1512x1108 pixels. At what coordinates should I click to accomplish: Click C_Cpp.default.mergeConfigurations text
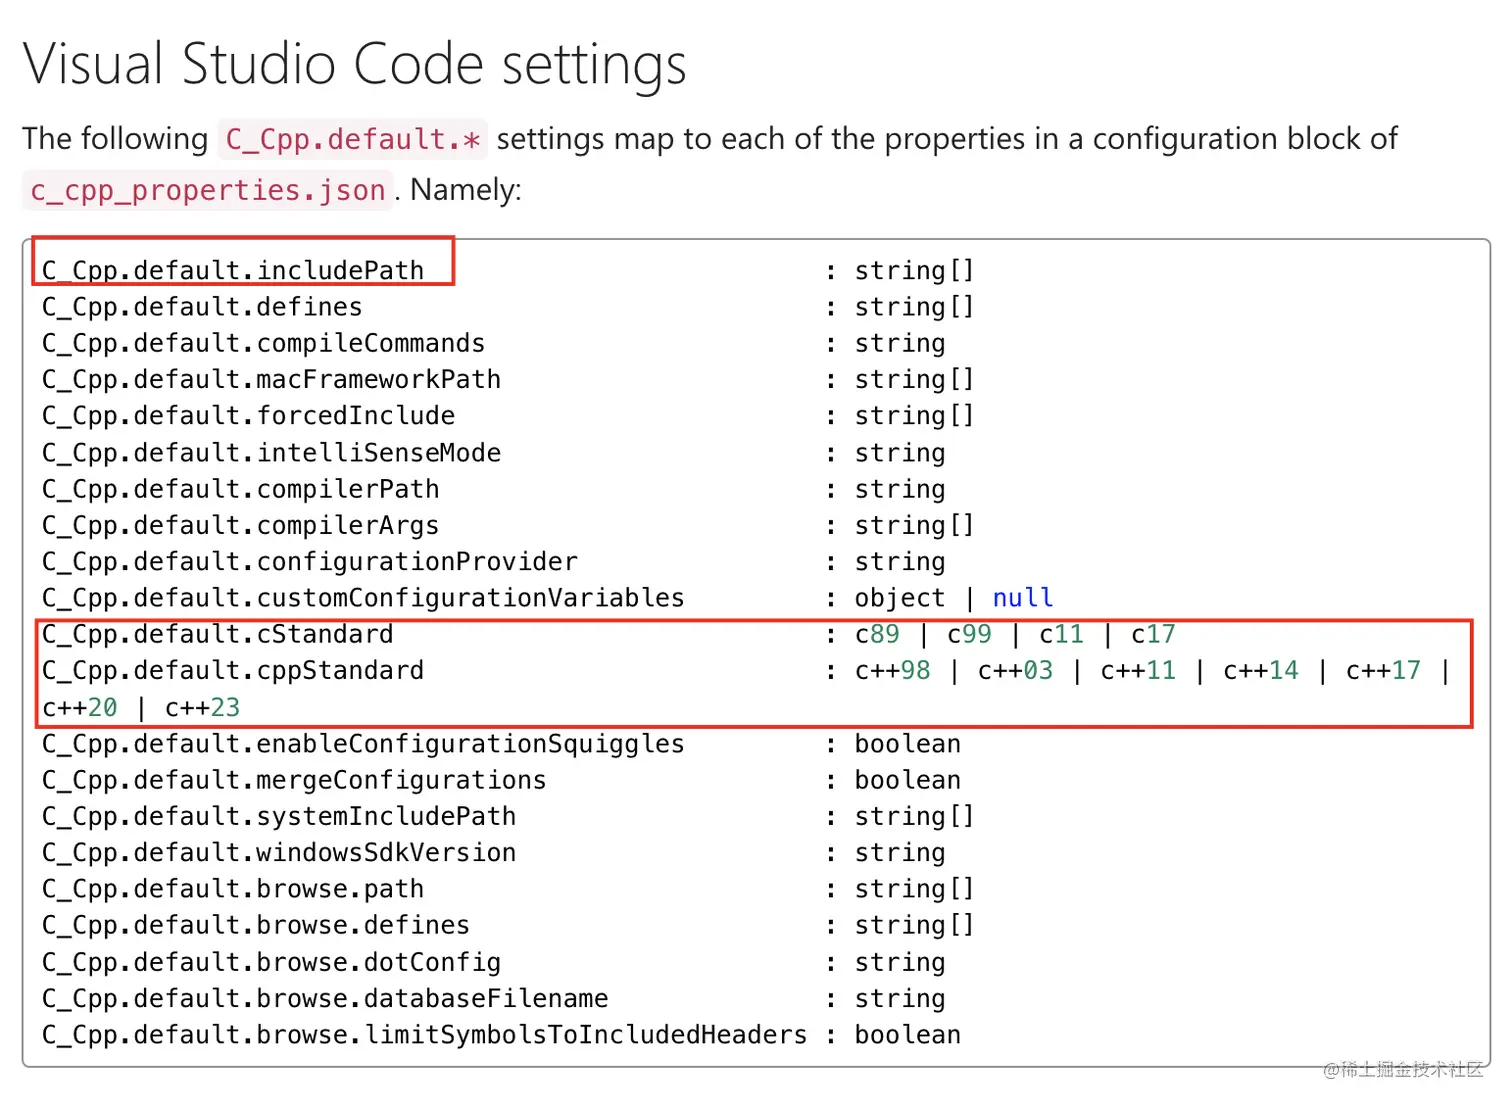tap(294, 780)
